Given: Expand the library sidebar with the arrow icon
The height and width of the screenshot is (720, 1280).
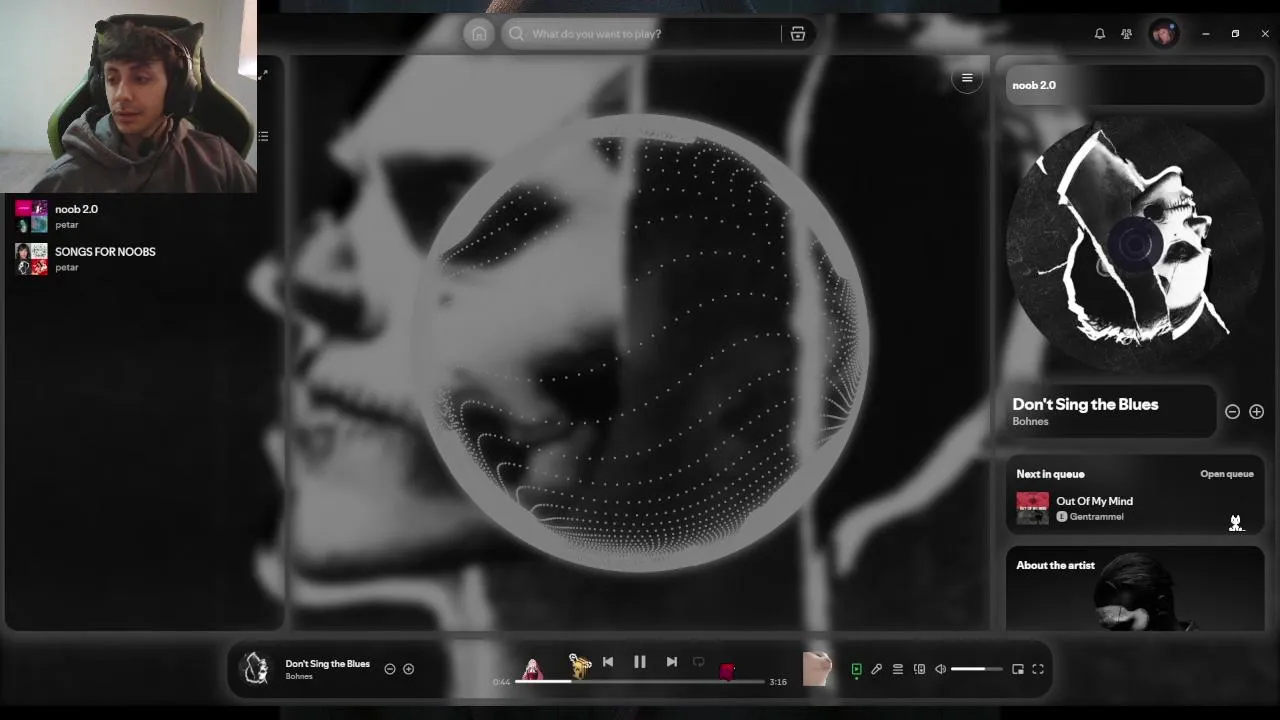Looking at the screenshot, I should (263, 75).
